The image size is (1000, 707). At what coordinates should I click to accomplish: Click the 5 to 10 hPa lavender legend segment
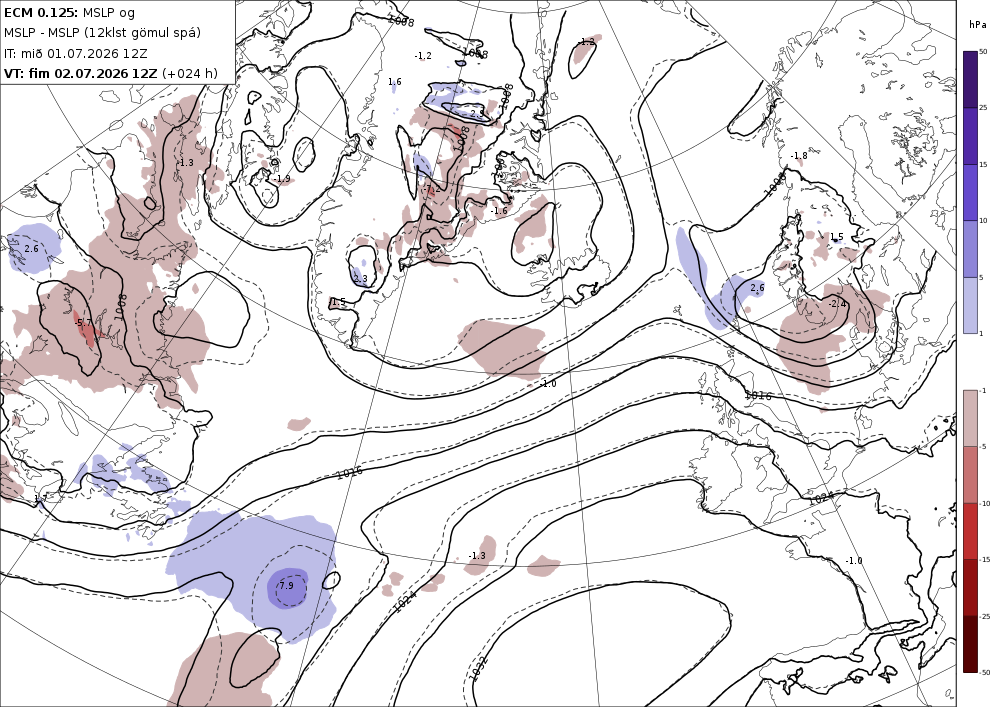click(970, 249)
